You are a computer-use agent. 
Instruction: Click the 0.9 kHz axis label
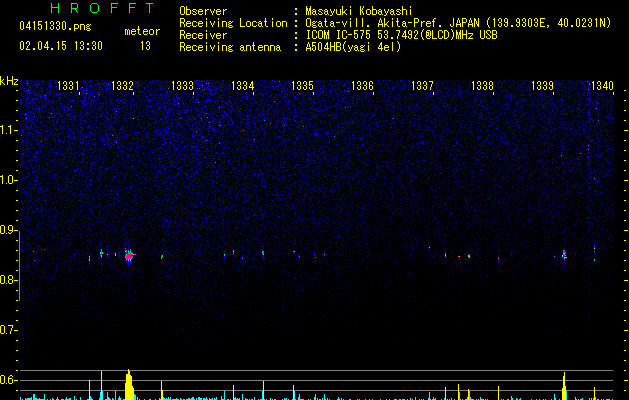(8, 230)
